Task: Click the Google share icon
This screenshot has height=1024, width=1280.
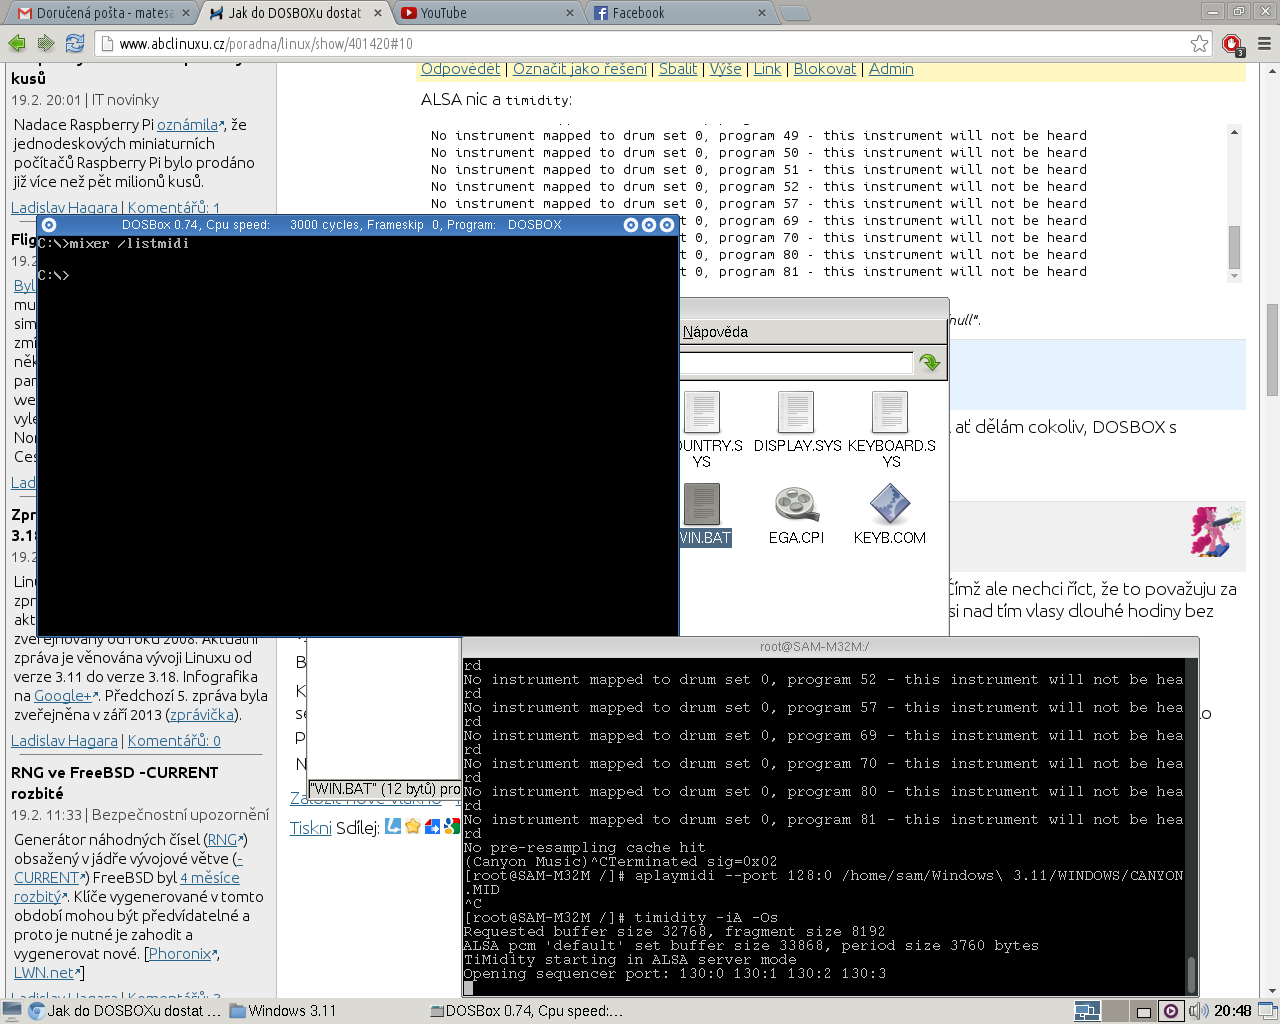Action: click(452, 826)
